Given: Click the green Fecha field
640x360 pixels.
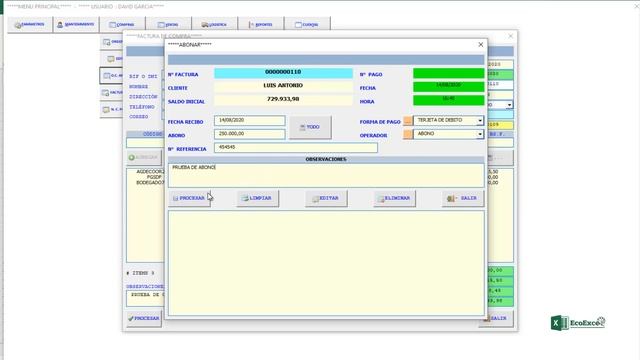Looking at the screenshot, I should point(449,87).
